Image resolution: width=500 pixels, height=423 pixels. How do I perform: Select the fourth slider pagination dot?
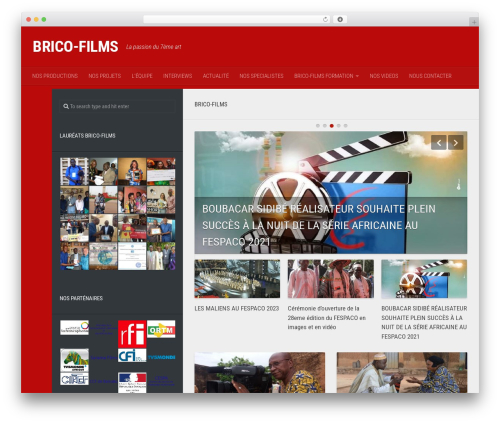point(339,126)
